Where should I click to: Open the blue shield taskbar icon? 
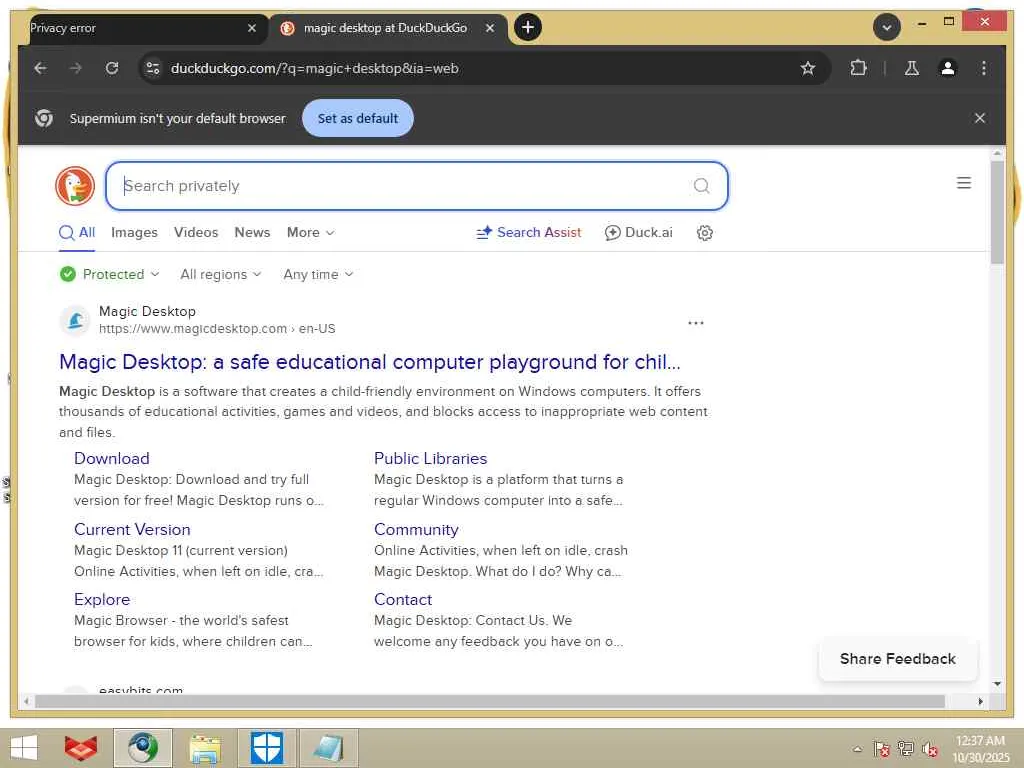point(267,748)
